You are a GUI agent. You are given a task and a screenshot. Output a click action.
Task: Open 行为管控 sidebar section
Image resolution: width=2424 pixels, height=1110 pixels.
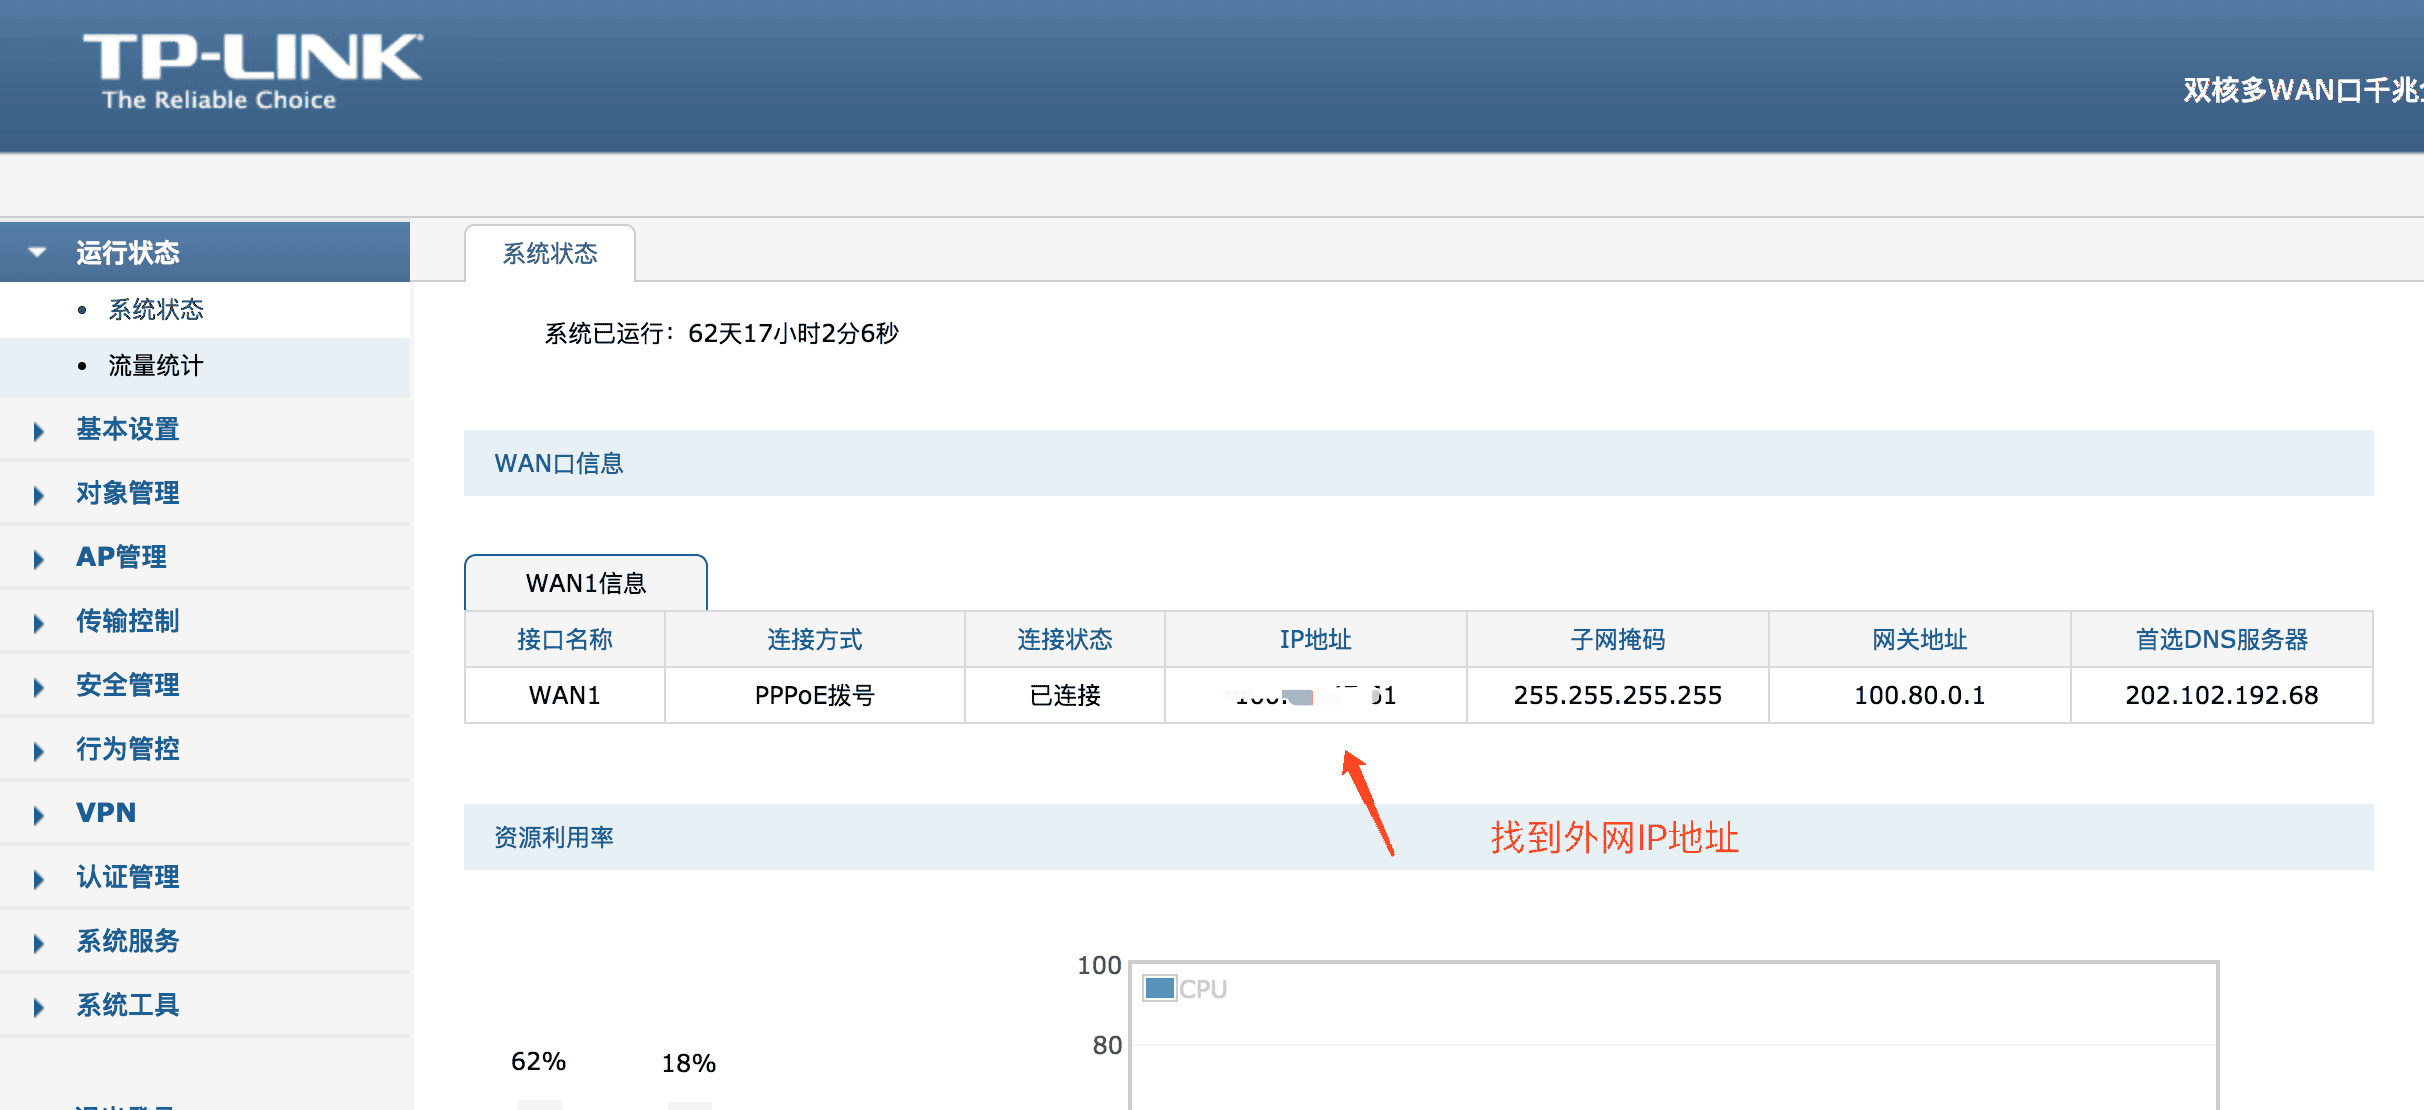[x=205, y=749]
